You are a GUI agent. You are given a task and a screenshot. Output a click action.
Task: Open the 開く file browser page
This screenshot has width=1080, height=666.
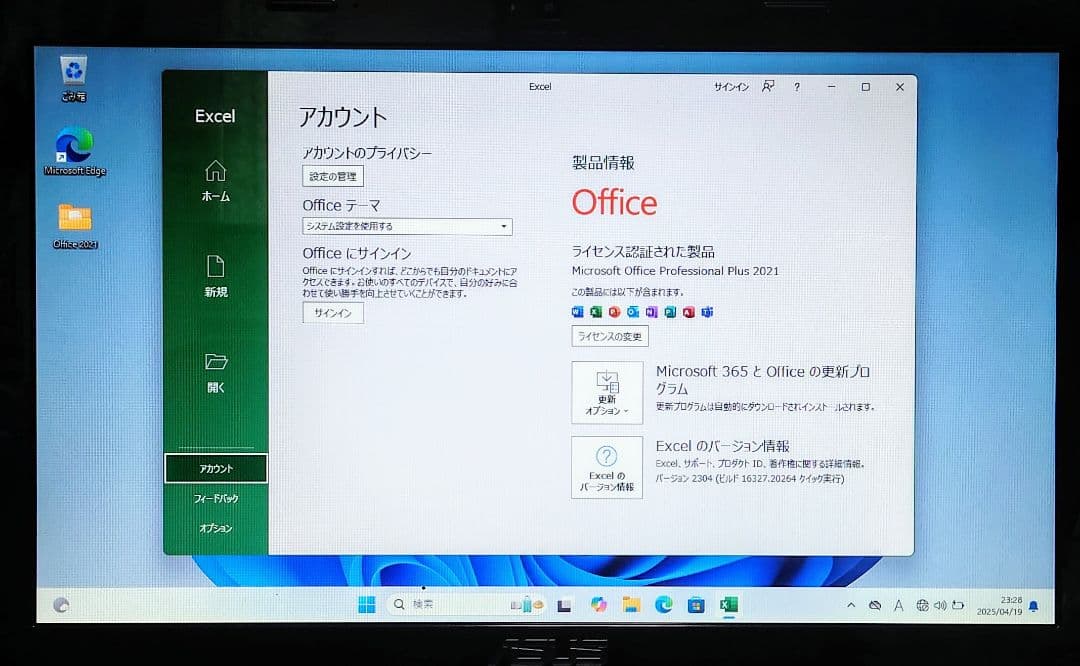click(216, 373)
